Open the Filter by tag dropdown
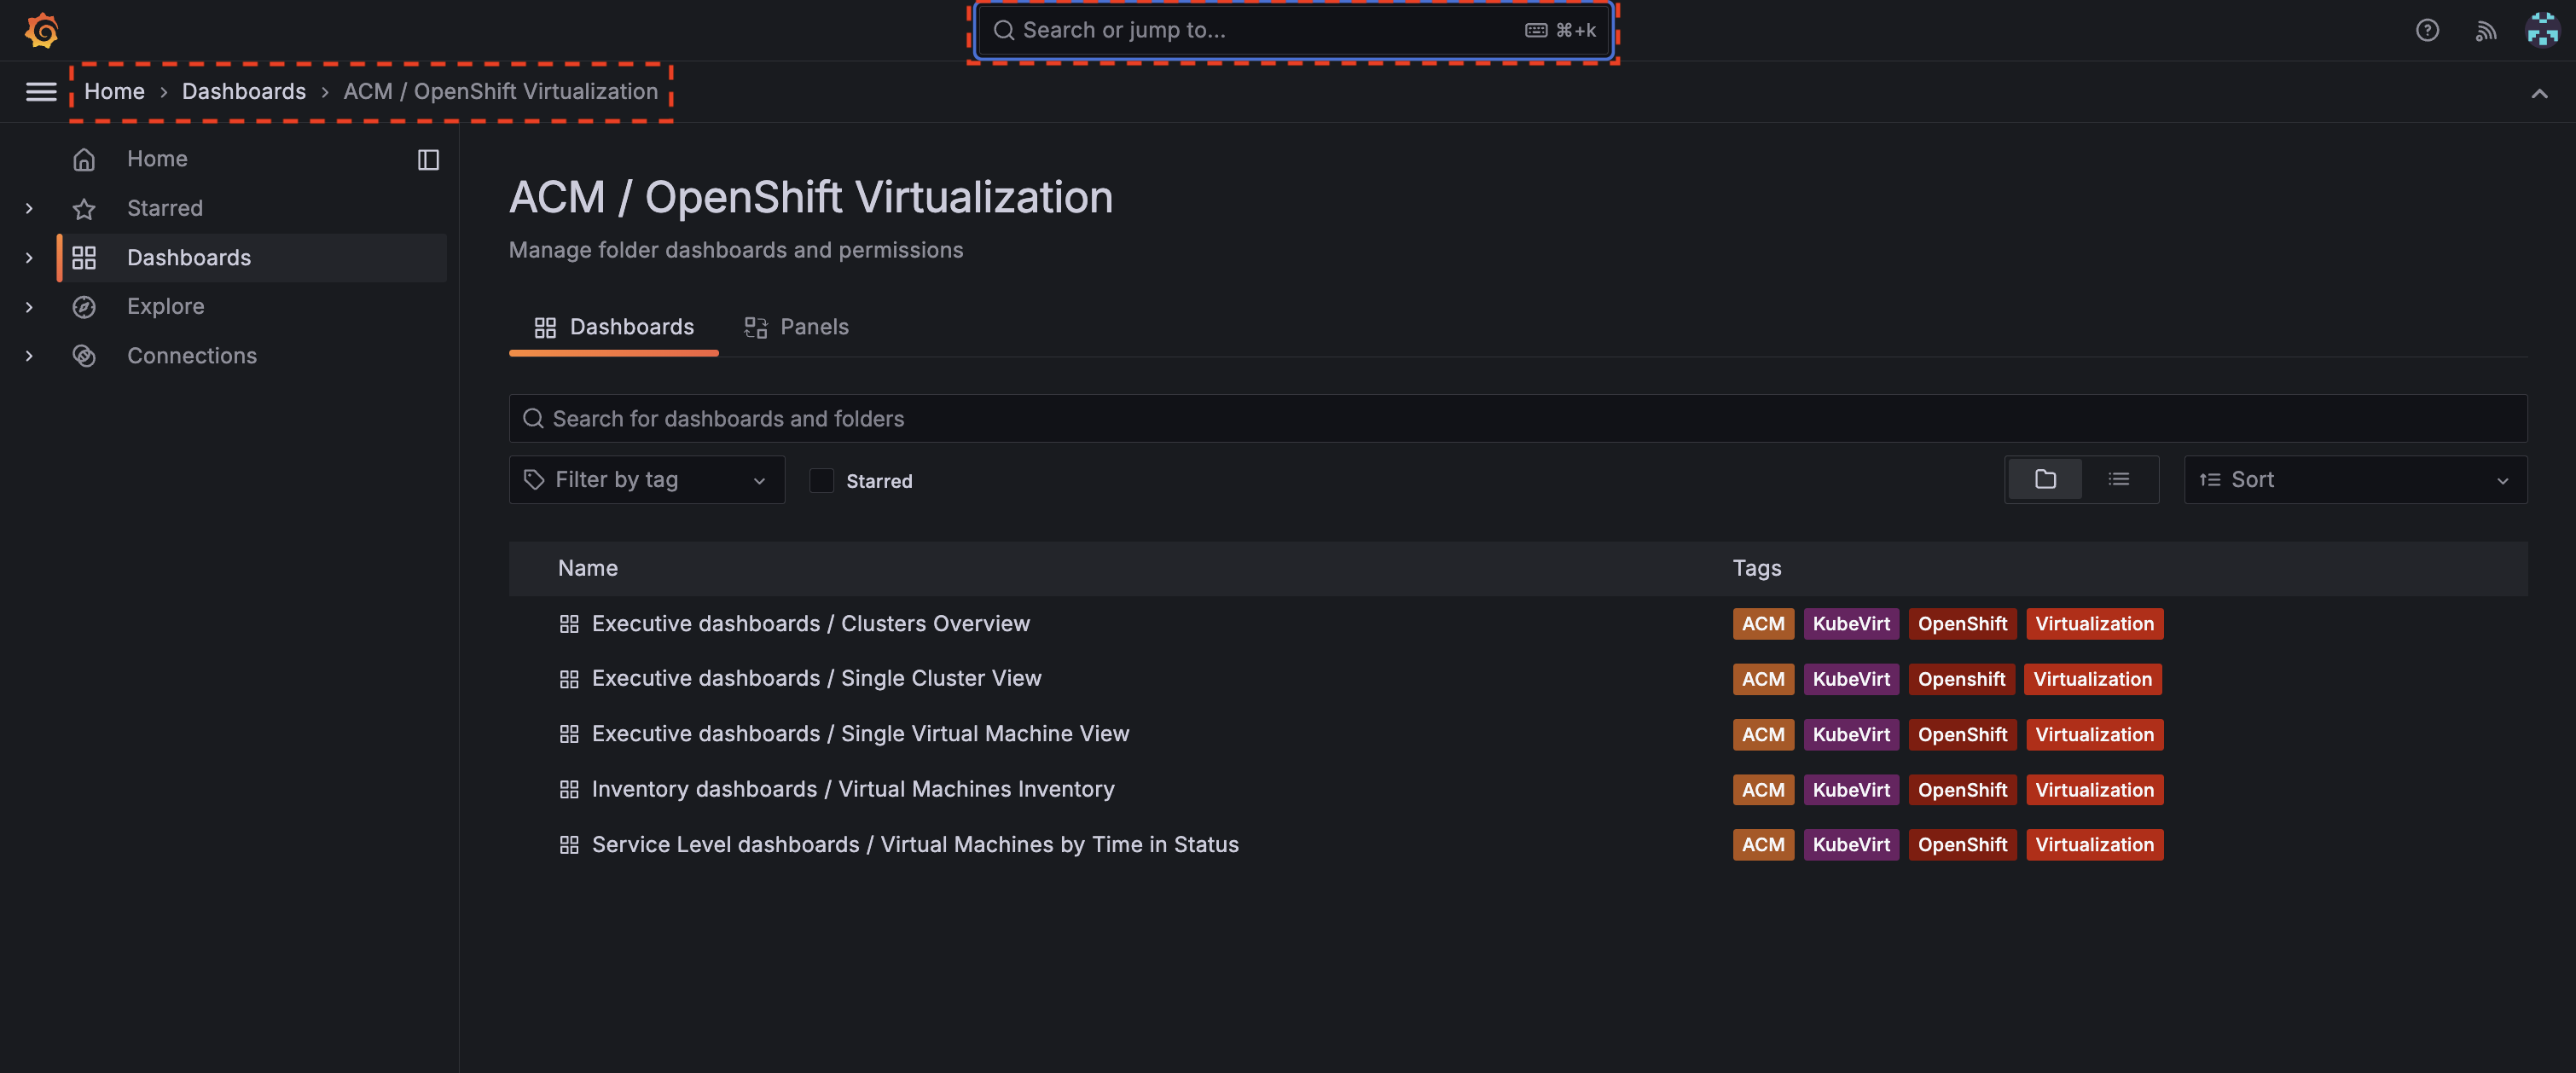 [646, 480]
